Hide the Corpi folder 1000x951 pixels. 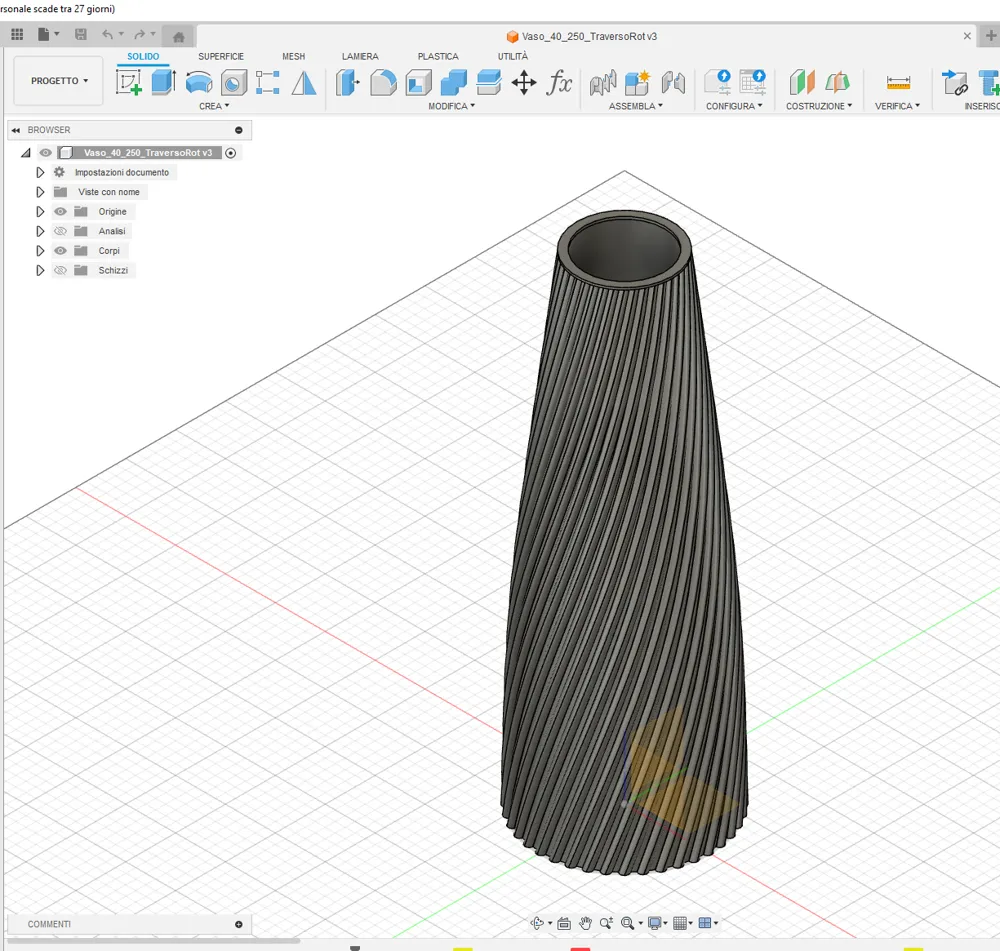(x=60, y=251)
